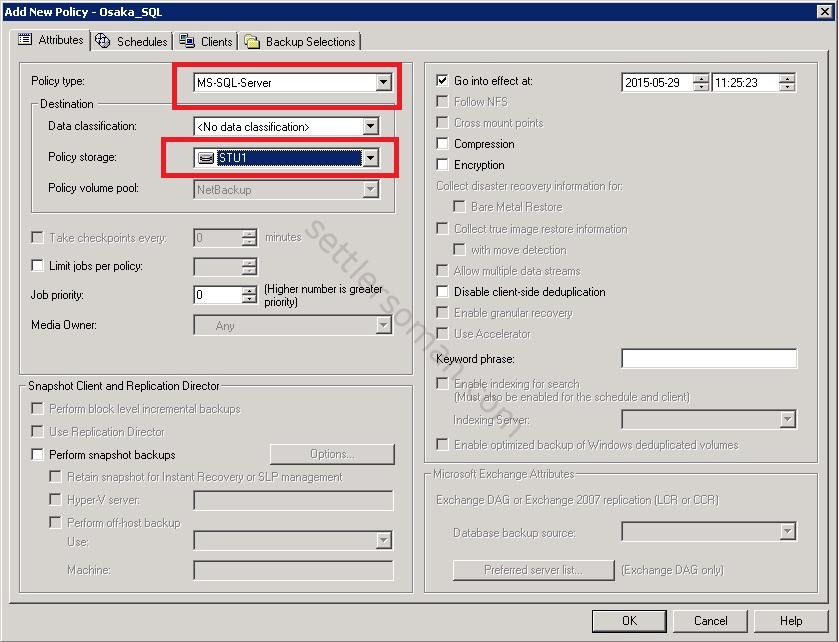Expand the Data classification dropdown
This screenshot has height=642, width=839.
(370, 127)
